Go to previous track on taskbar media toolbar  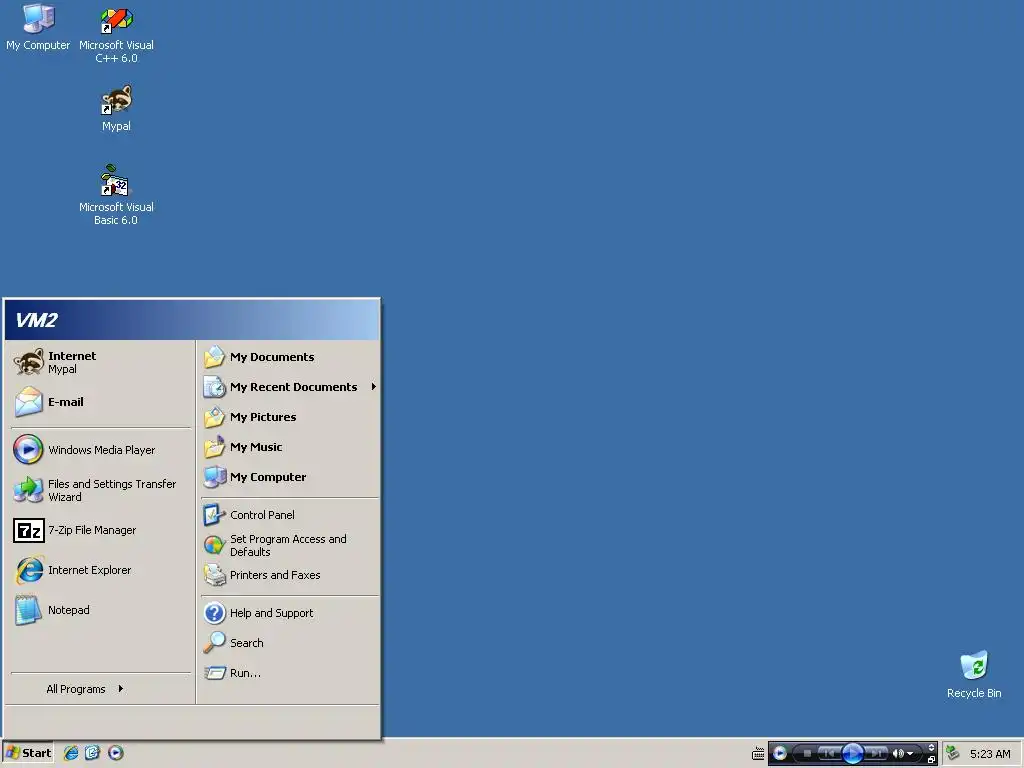828,754
